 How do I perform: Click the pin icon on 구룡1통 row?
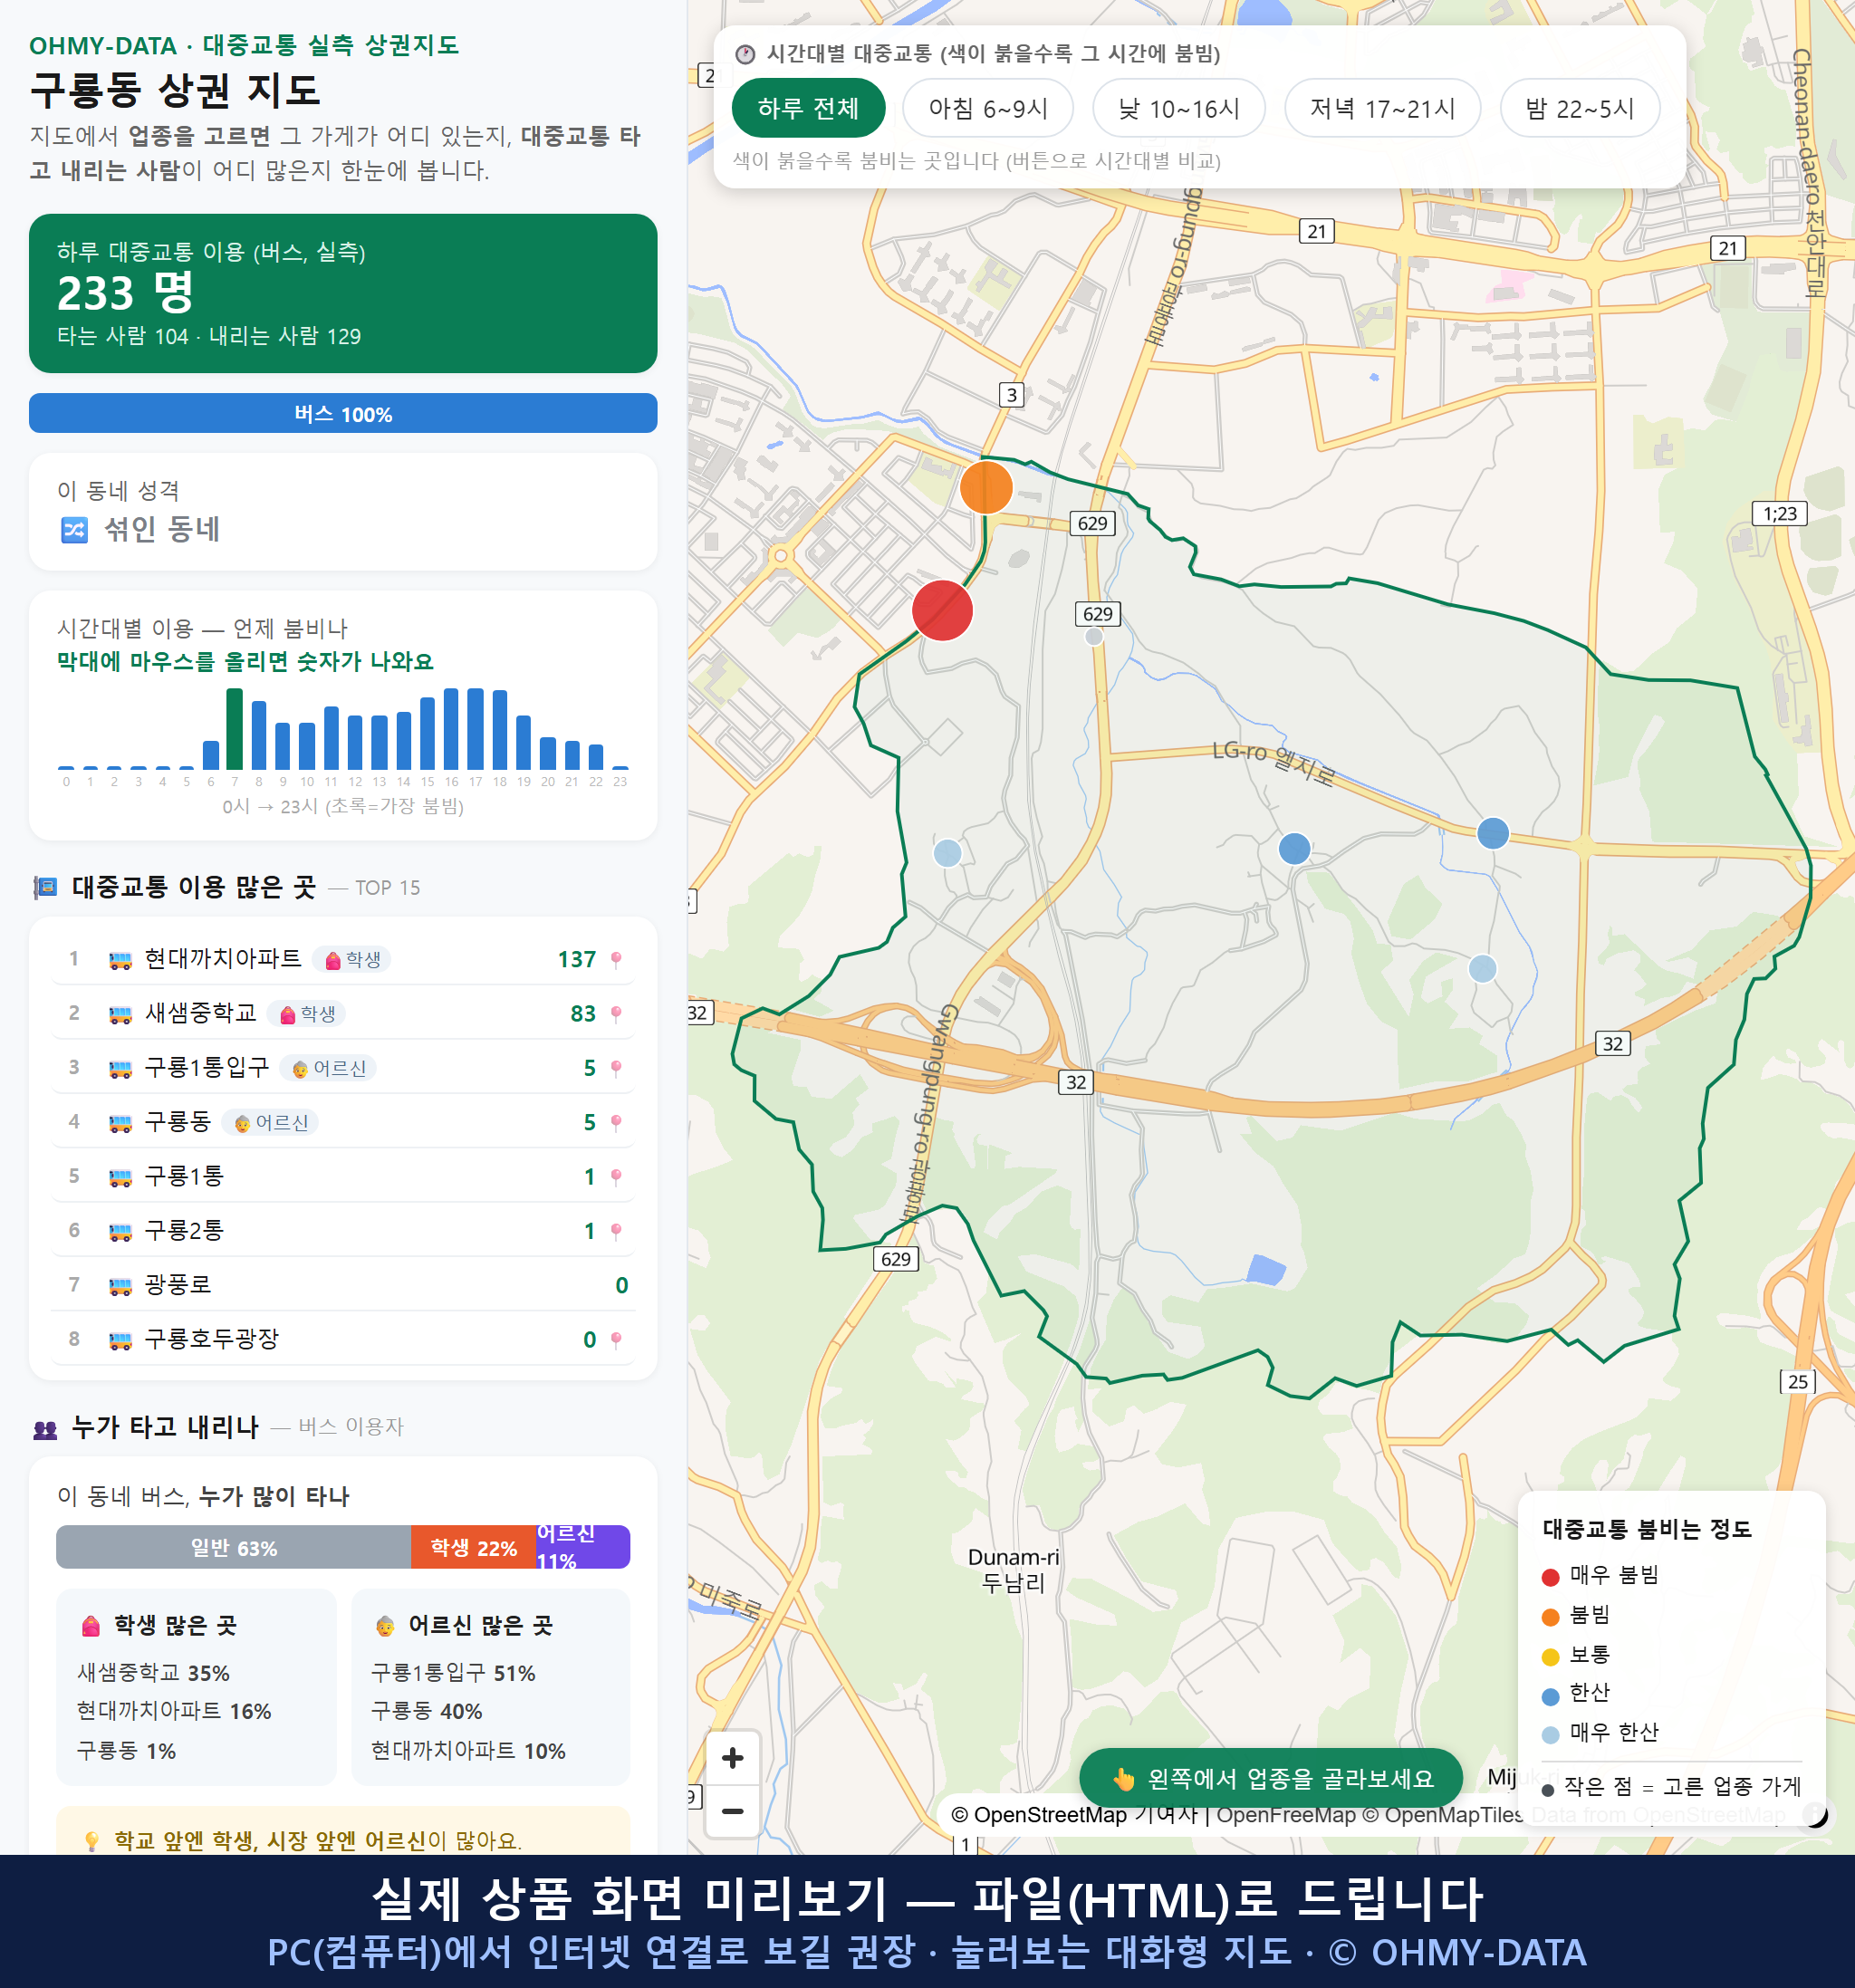616,1177
